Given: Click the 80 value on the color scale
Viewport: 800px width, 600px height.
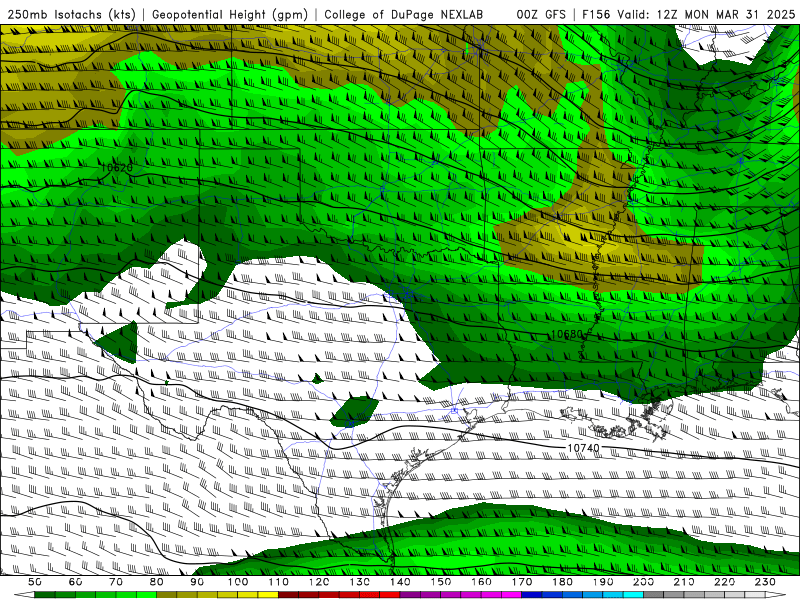Looking at the screenshot, I should pos(157,582).
